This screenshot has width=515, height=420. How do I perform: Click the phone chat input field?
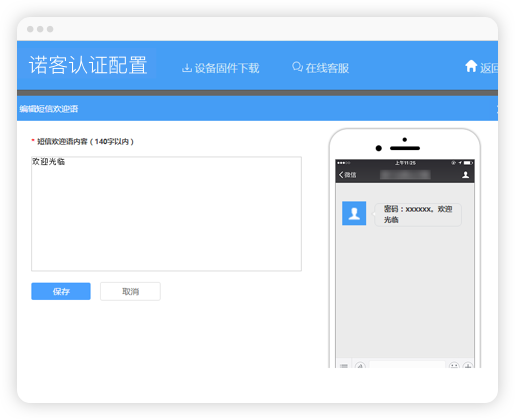[x=407, y=365]
